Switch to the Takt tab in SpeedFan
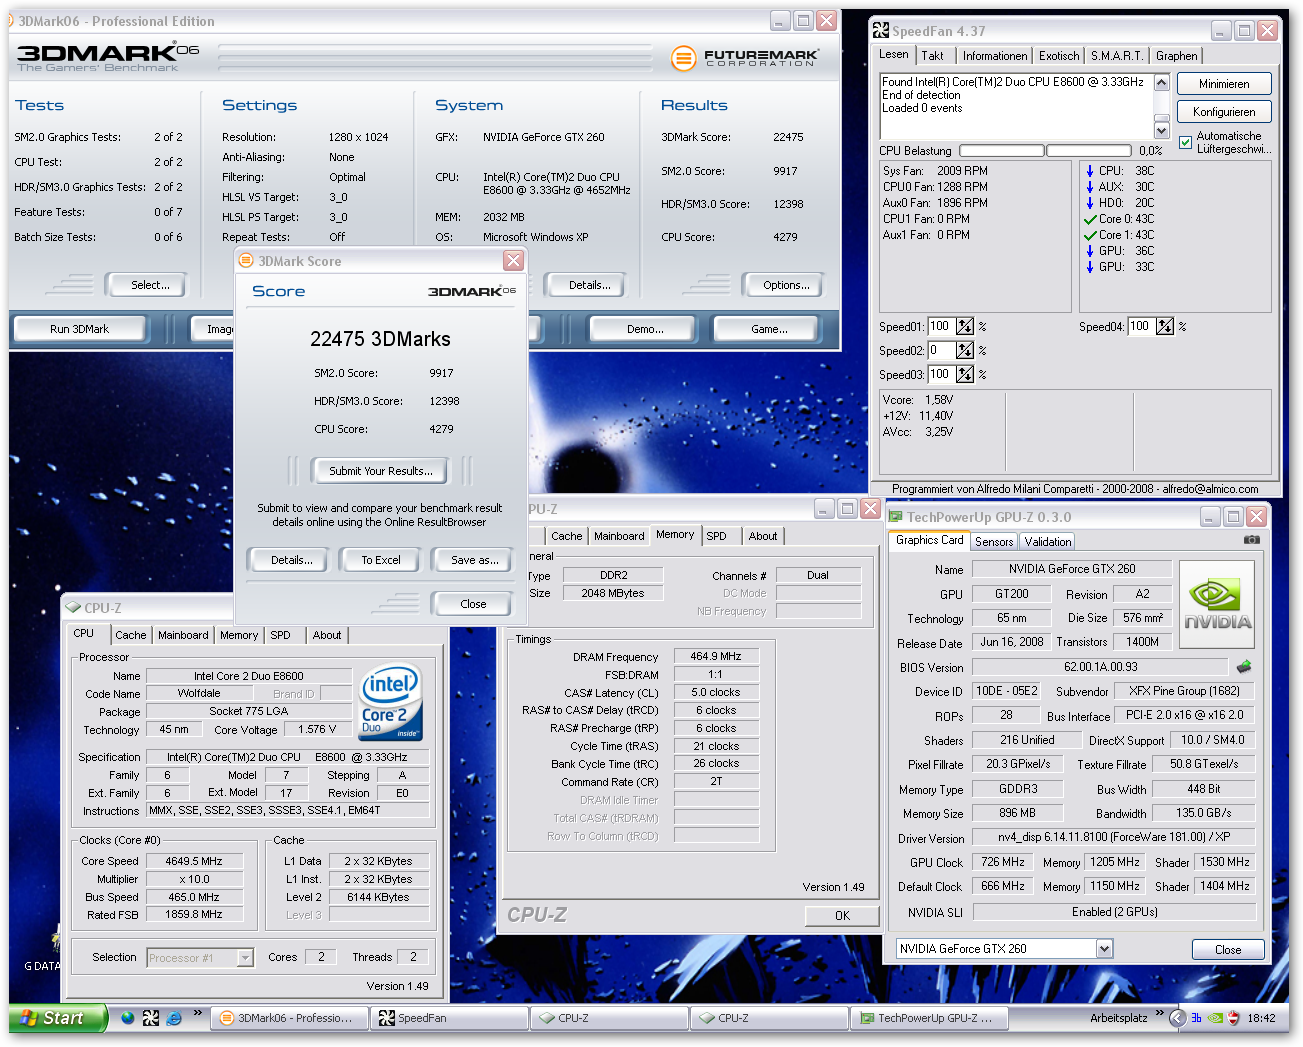This screenshot has height=1047, width=1303. (932, 56)
